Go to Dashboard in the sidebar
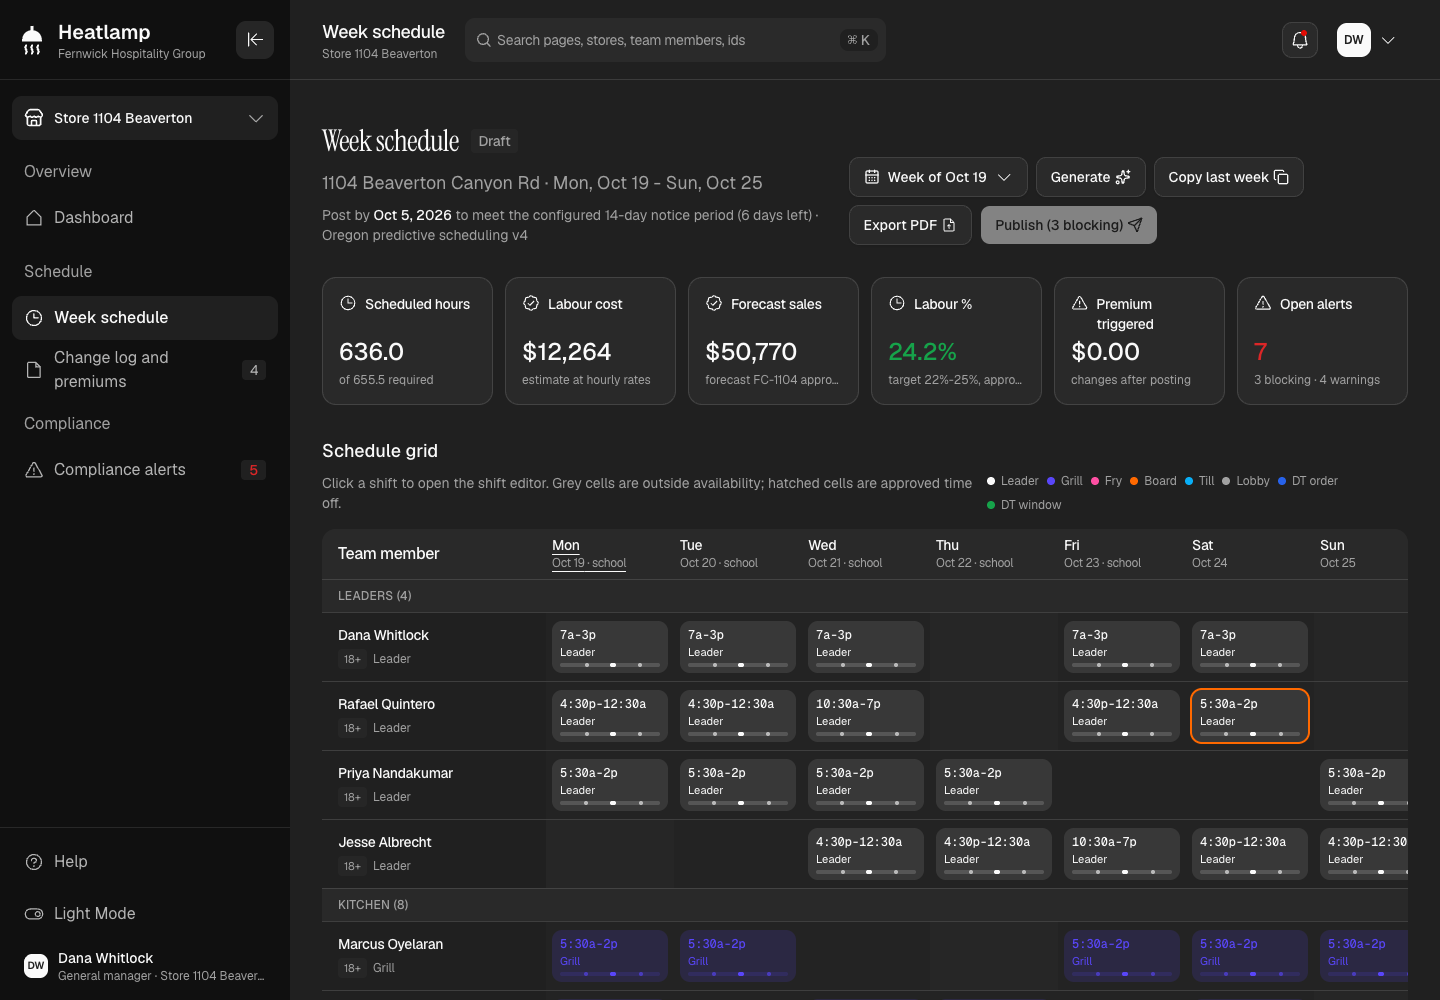 pos(145,218)
